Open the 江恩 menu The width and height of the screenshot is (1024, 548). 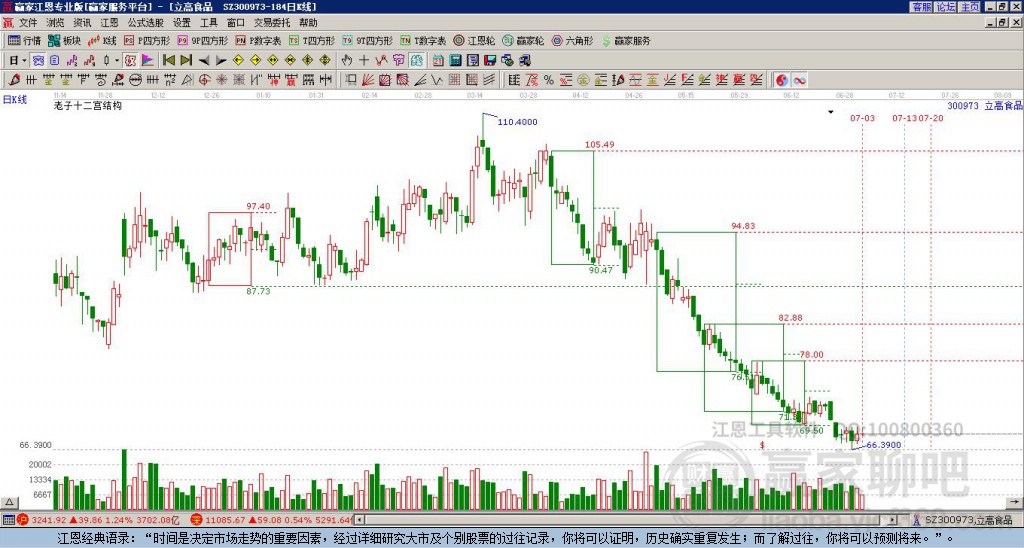coord(109,23)
